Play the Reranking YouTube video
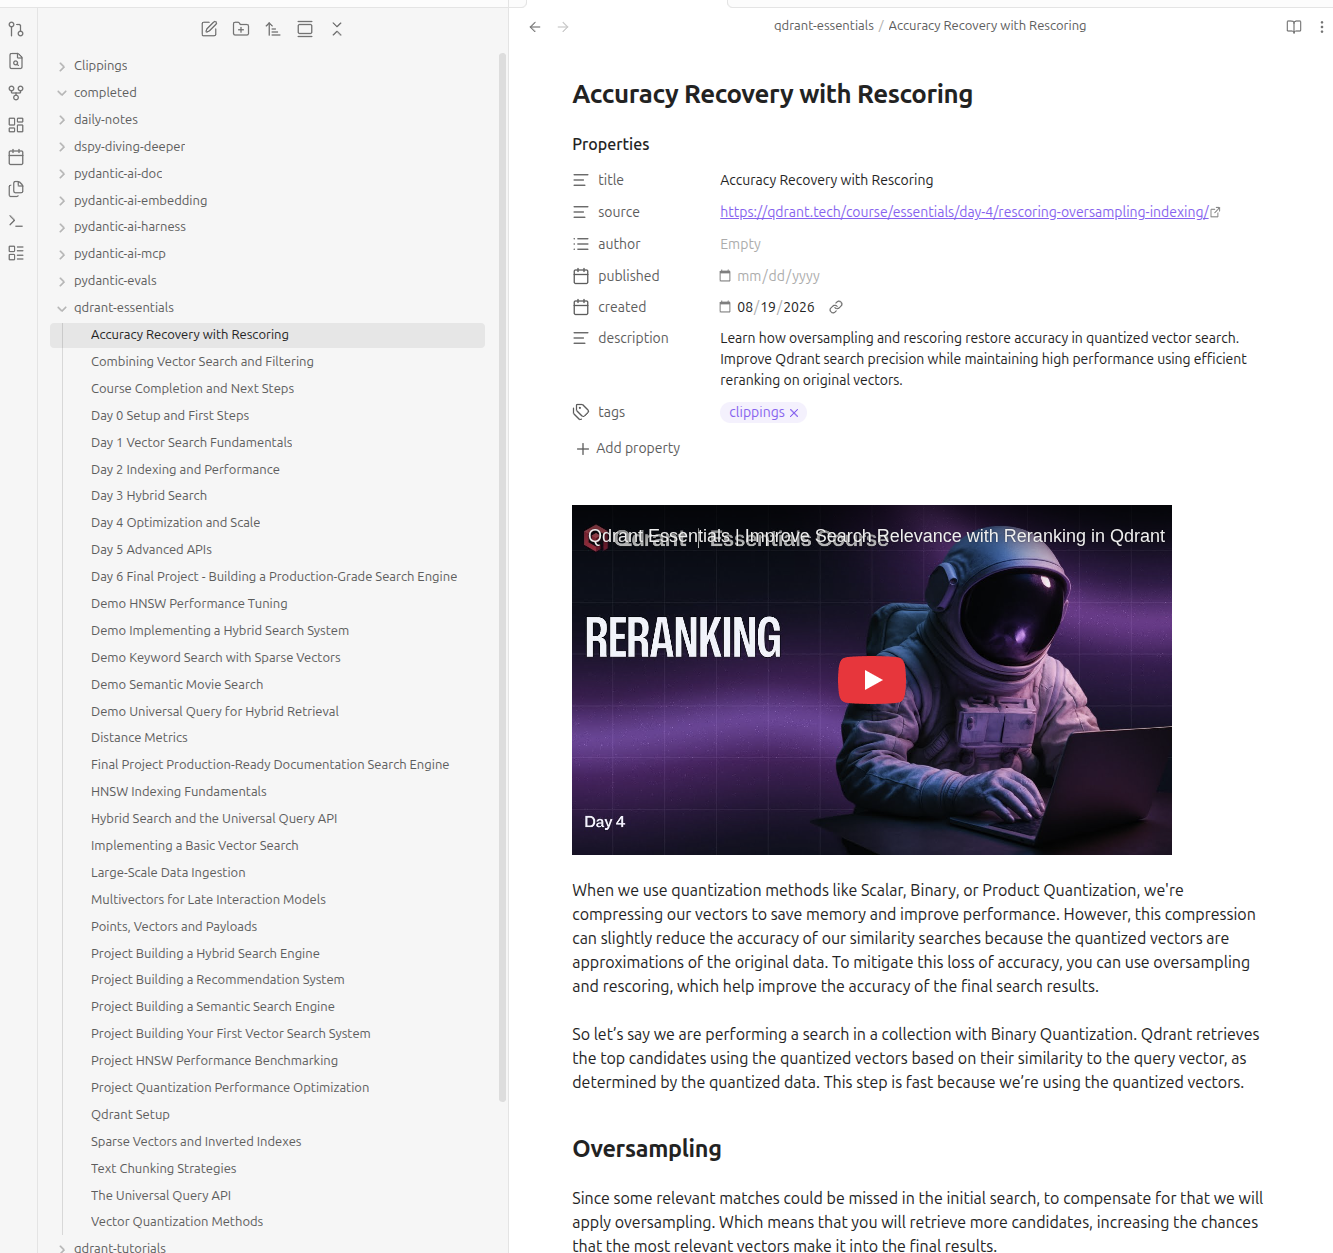The width and height of the screenshot is (1333, 1253). tap(872, 680)
